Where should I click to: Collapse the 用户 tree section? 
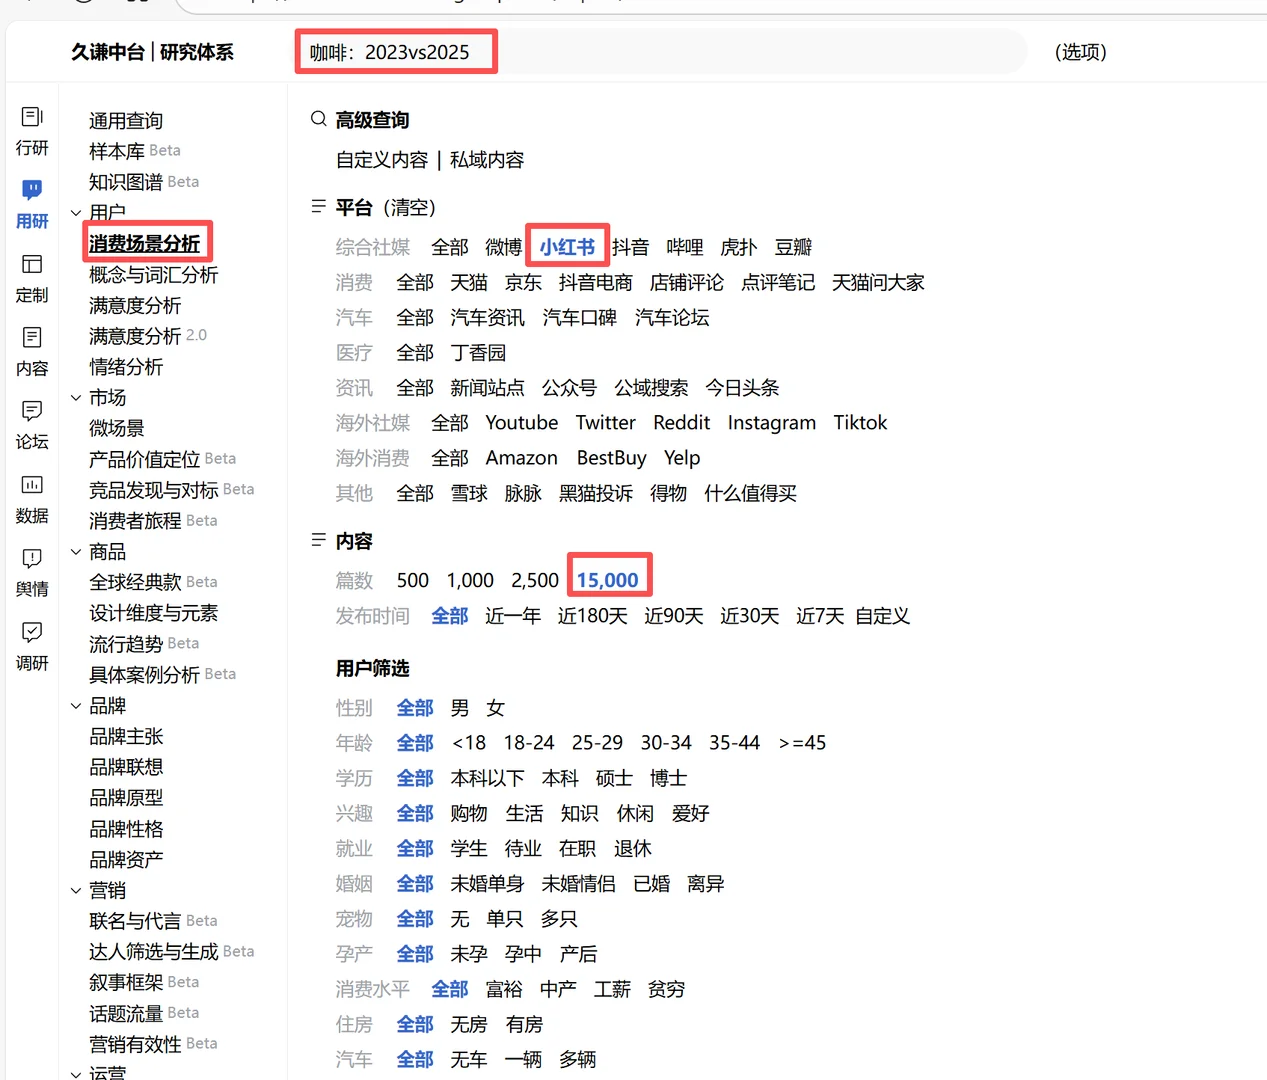(76, 213)
